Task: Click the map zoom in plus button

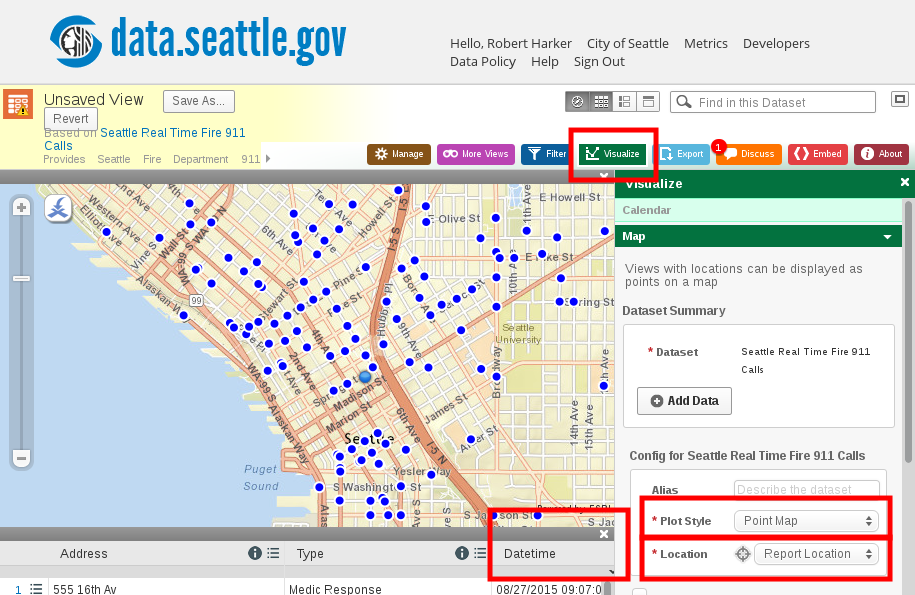Action: click(x=22, y=207)
